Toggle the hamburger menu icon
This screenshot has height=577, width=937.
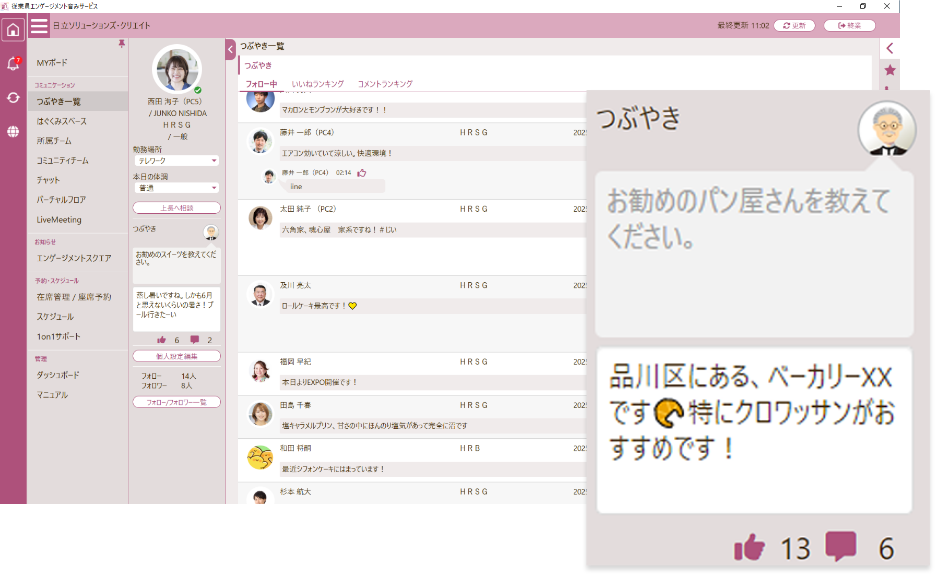[39, 26]
